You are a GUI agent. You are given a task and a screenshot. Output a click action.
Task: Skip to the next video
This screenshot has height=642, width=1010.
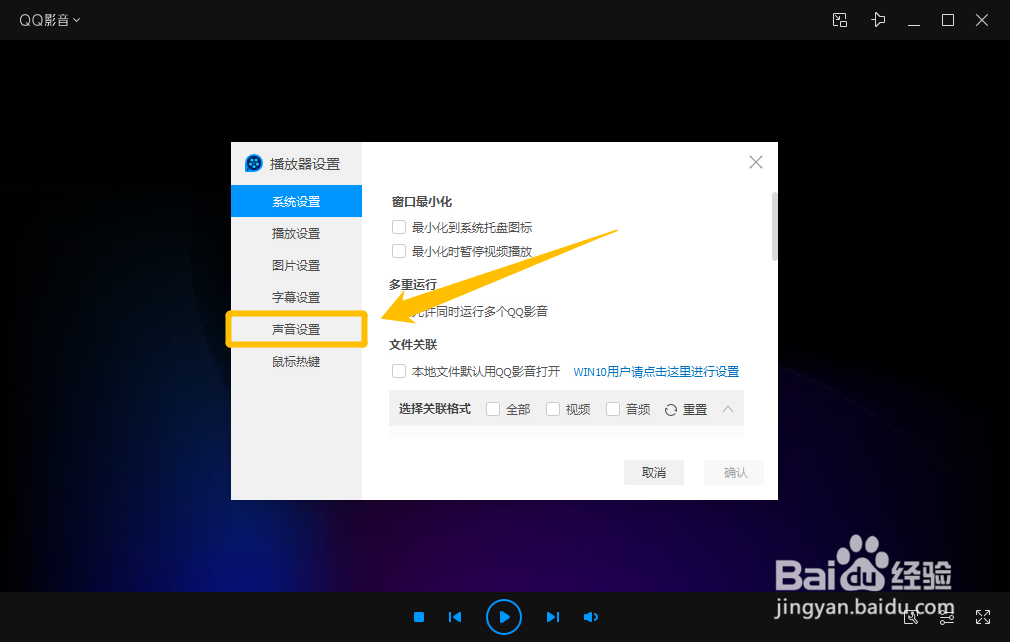(553, 617)
